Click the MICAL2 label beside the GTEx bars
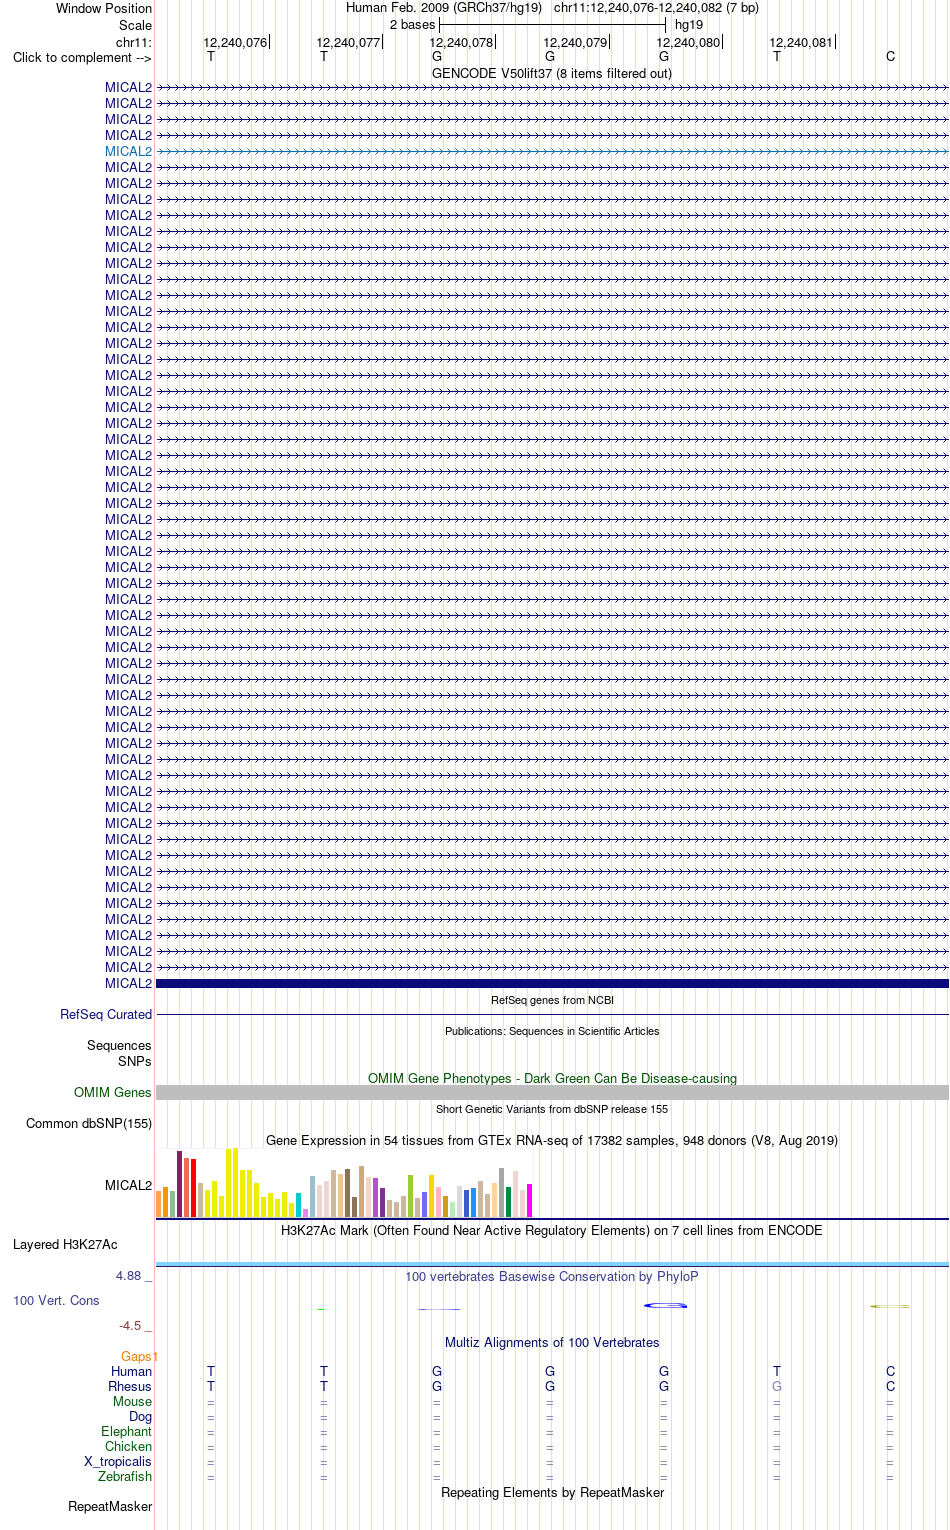This screenshot has height=1530, width=950. 128,1186
